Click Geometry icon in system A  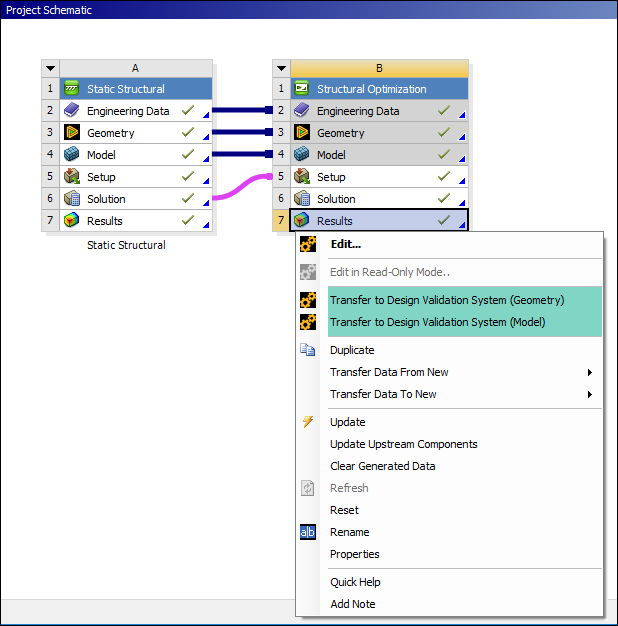tap(72, 132)
